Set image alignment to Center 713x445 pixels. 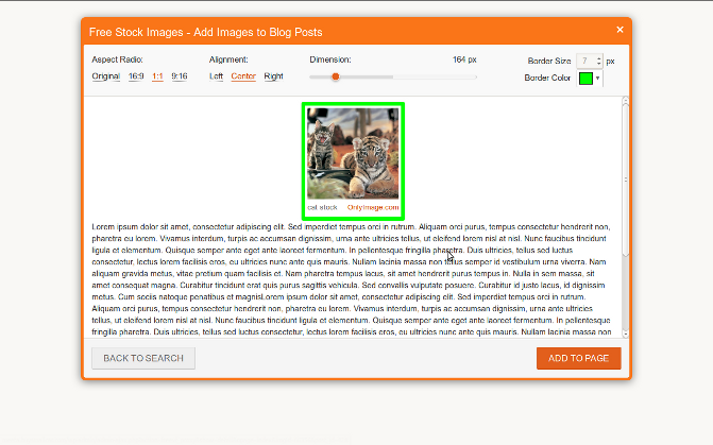[x=243, y=76]
